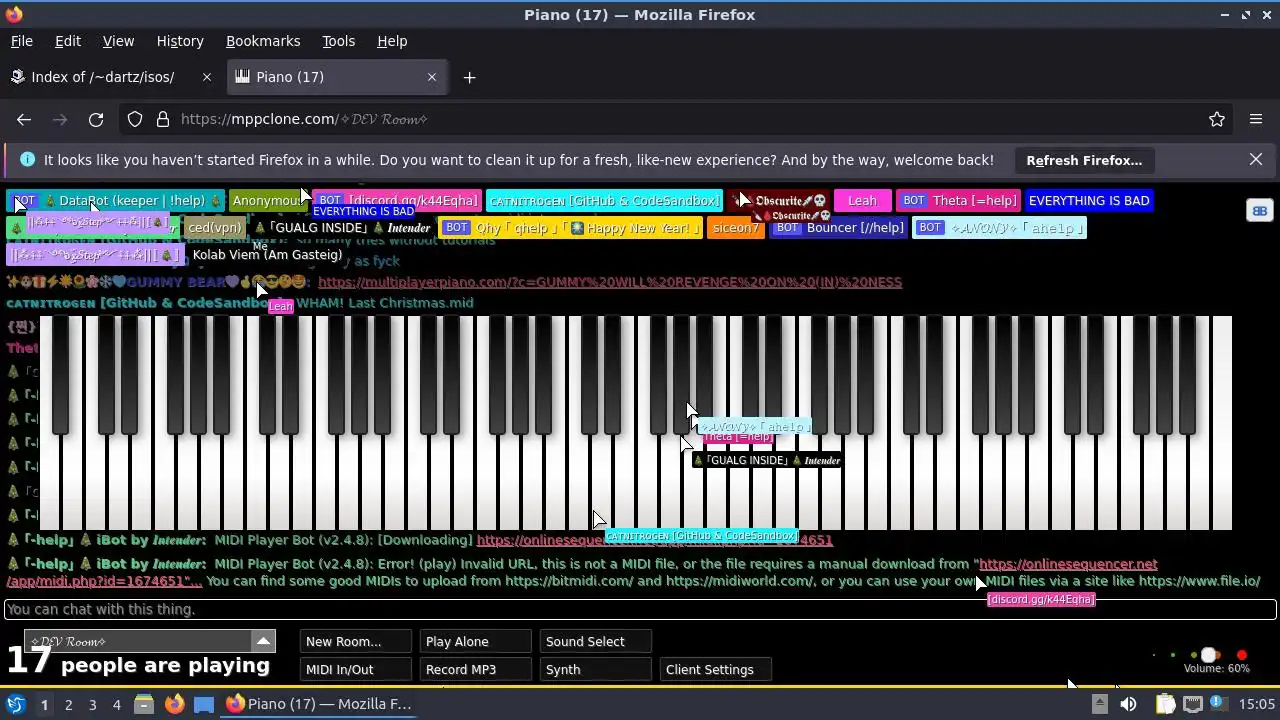The image size is (1280, 720).
Task: Click the Bouncer [//help] bot name tag
Action: tap(840, 228)
